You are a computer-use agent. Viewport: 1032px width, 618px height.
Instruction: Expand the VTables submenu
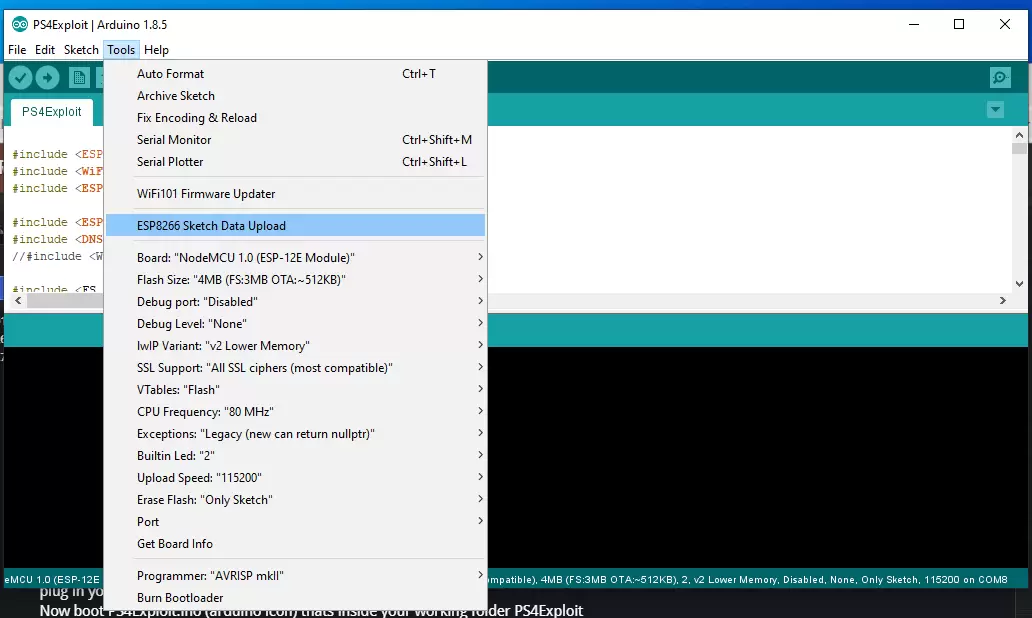[x=295, y=390]
